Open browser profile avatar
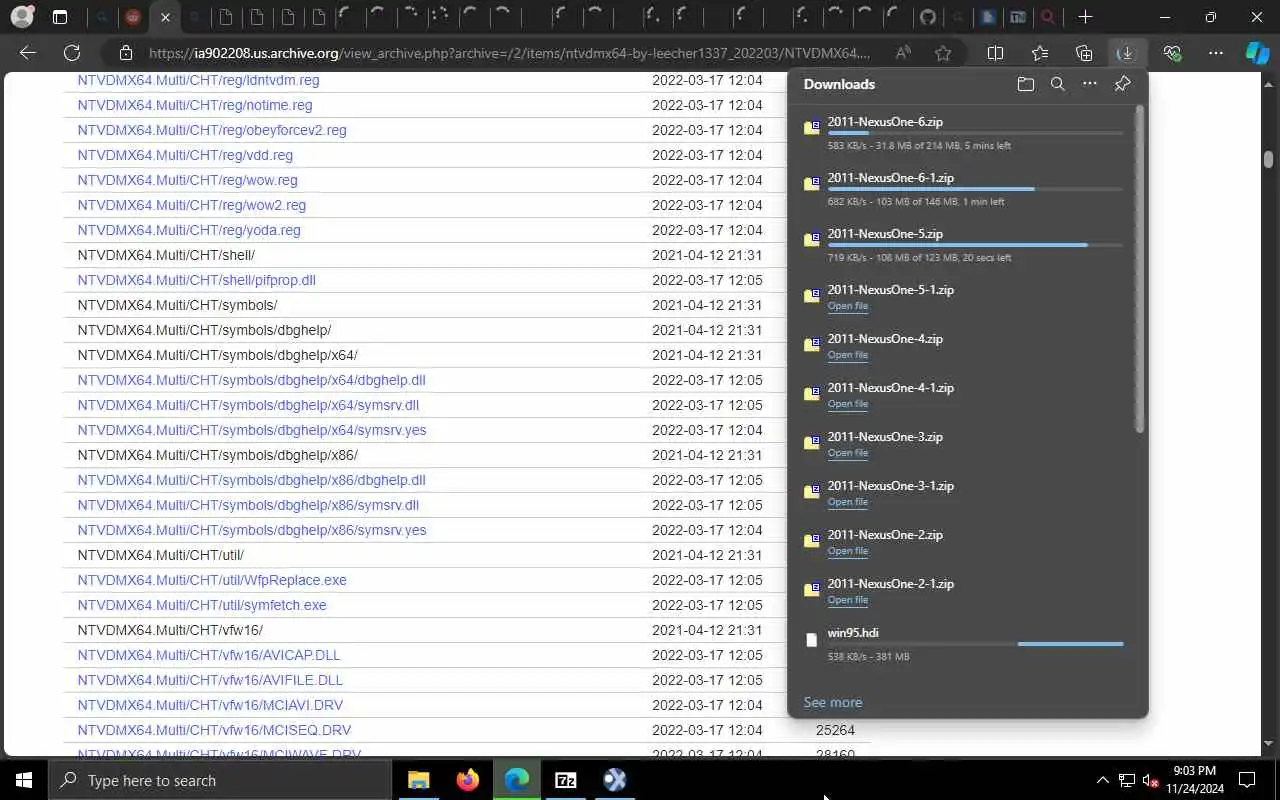 tap(21, 17)
